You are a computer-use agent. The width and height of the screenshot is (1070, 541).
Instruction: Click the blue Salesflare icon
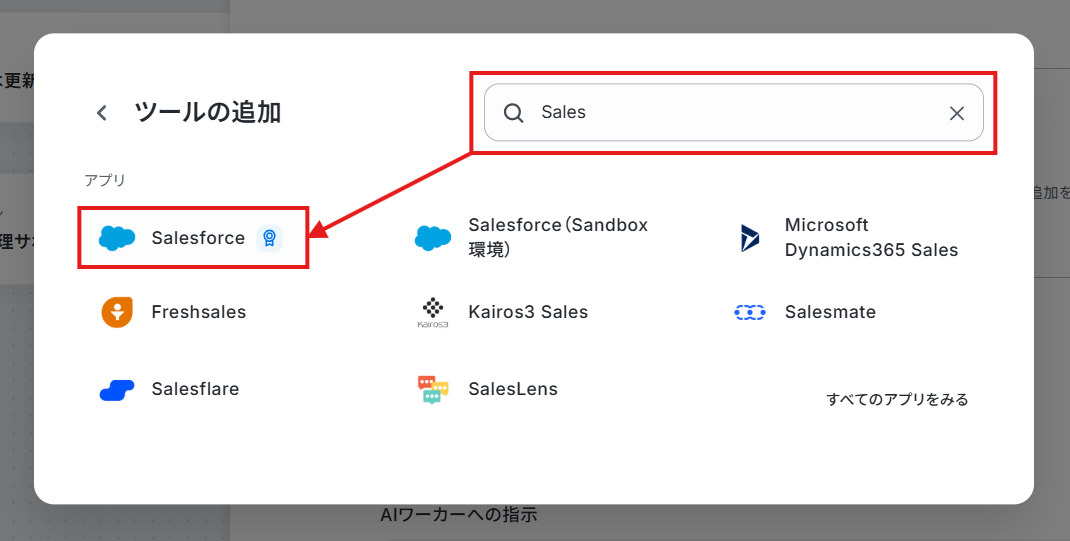click(x=117, y=390)
